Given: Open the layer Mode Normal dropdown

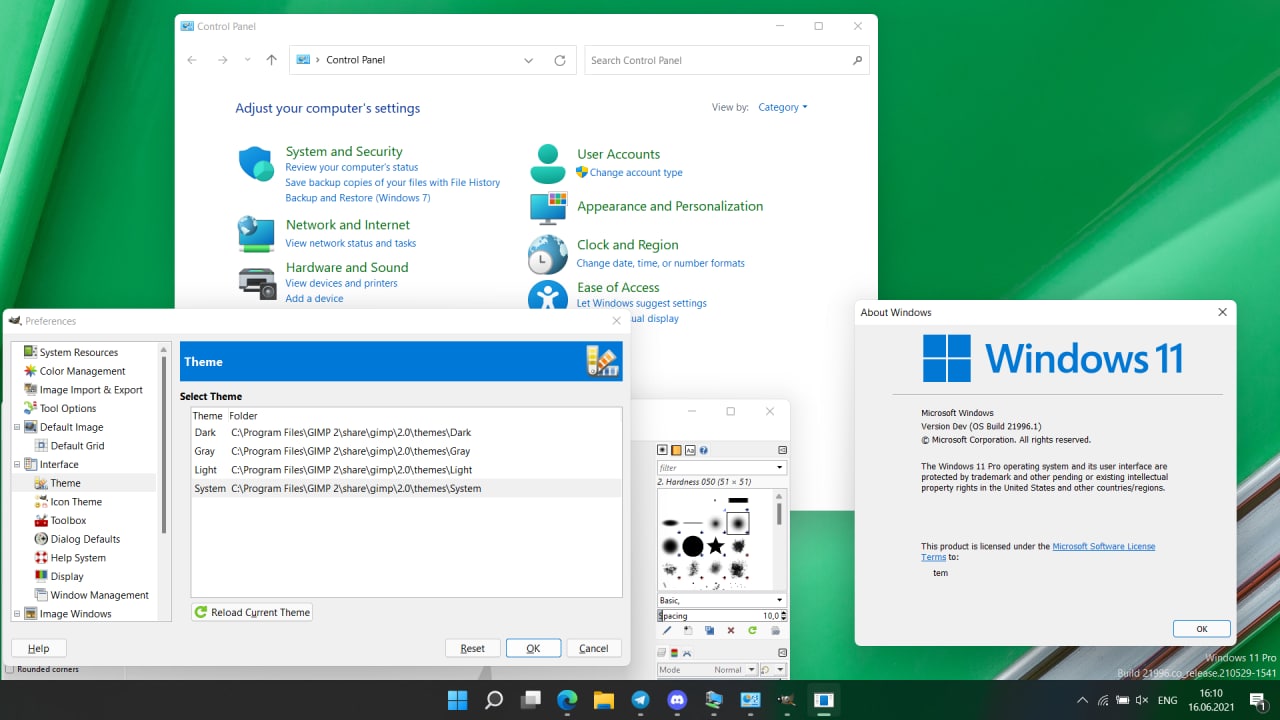Looking at the screenshot, I should pos(706,670).
